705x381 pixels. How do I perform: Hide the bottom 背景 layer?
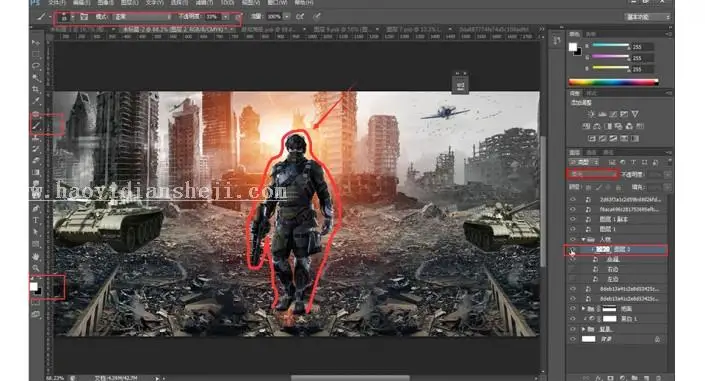(x=573, y=339)
